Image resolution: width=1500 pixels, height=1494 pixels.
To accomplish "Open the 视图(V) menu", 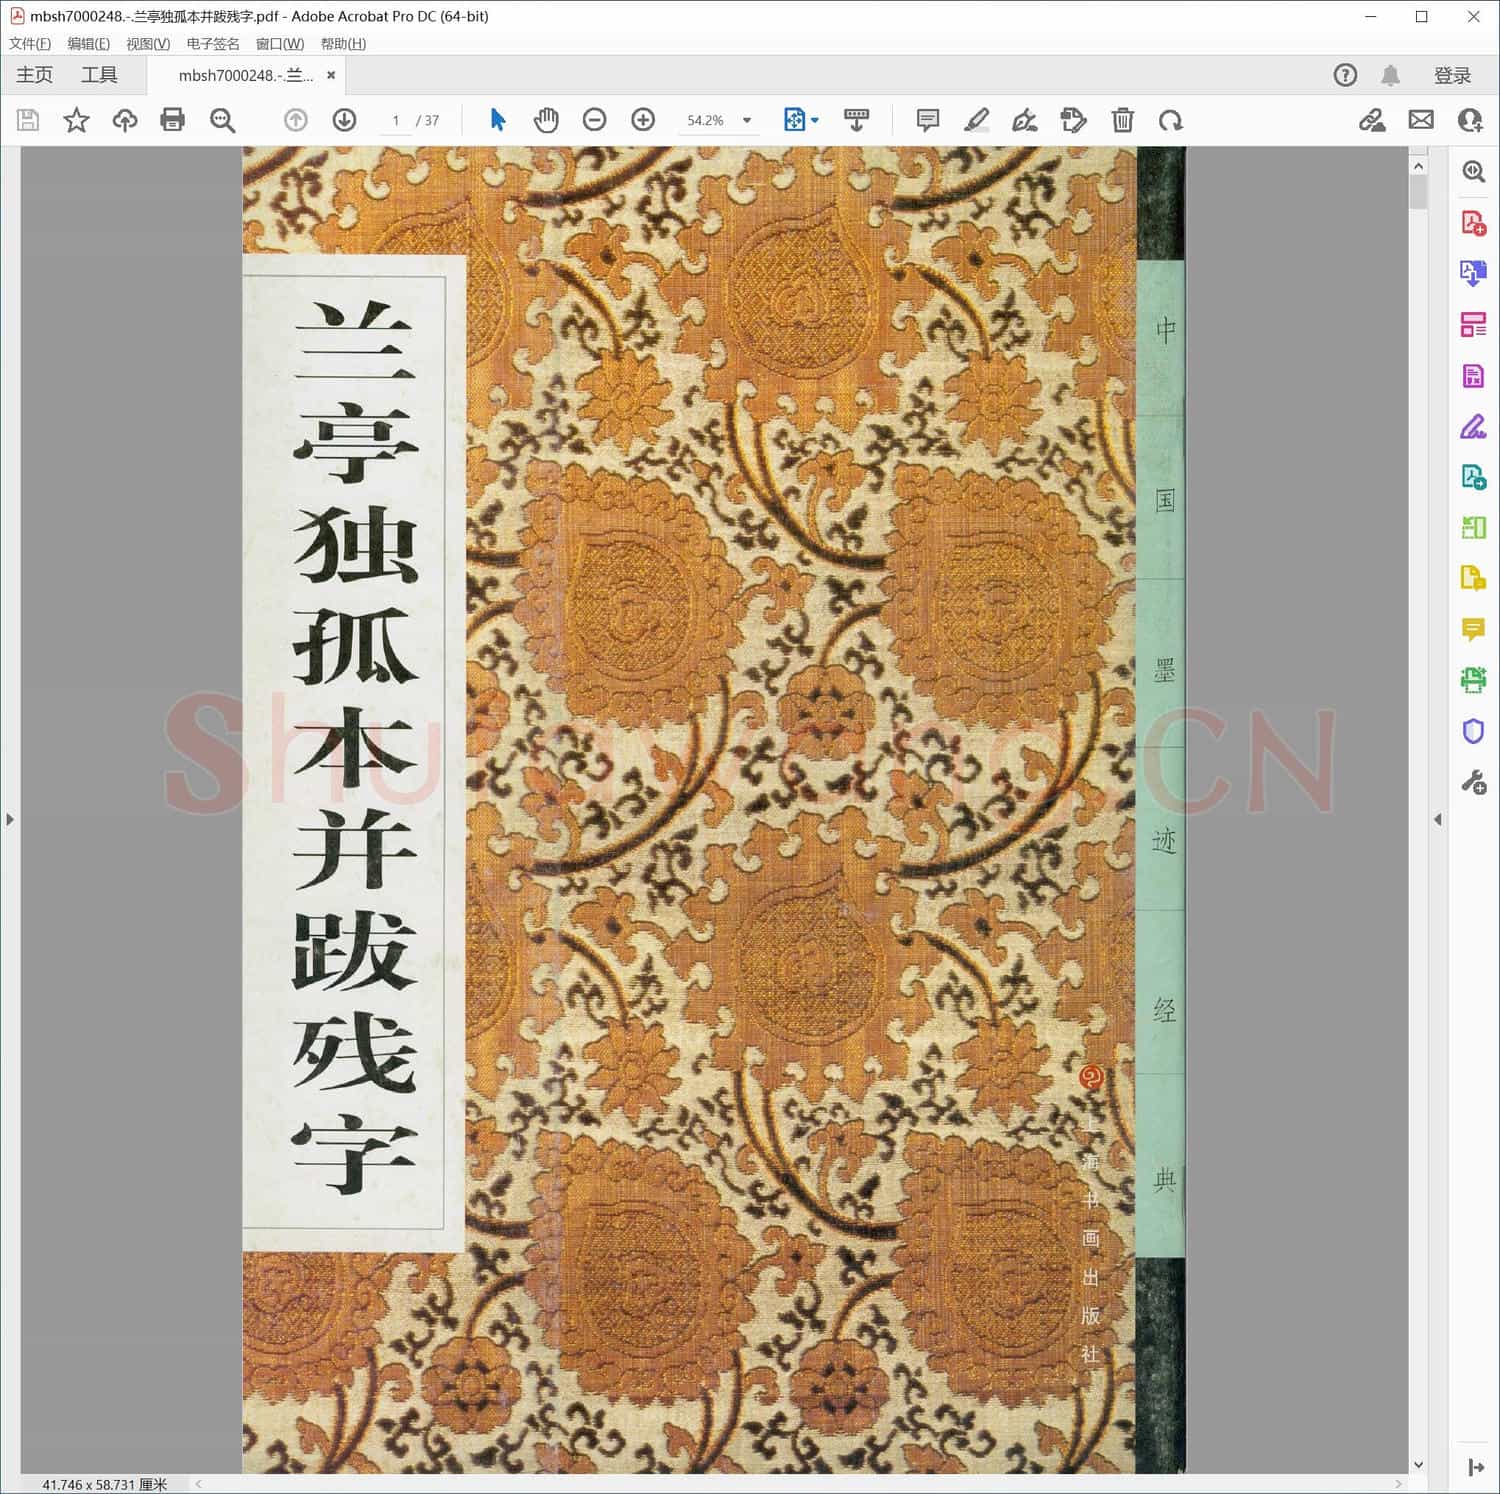I will click(x=147, y=44).
